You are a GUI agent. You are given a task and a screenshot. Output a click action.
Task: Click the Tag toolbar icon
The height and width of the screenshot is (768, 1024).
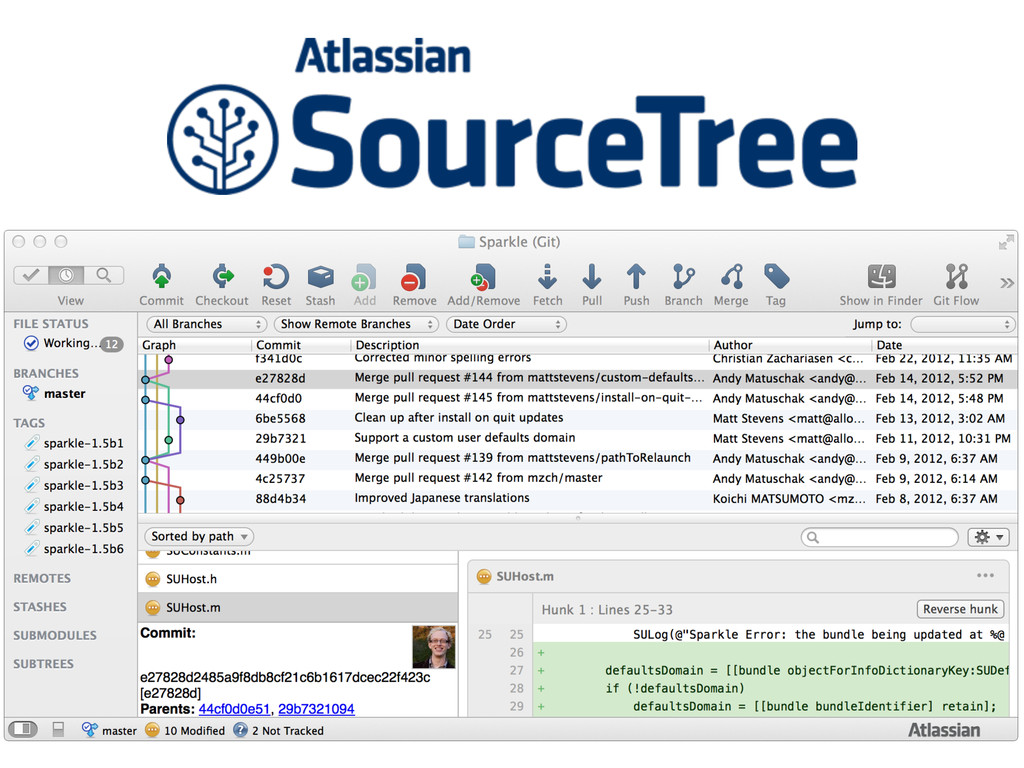tap(776, 278)
